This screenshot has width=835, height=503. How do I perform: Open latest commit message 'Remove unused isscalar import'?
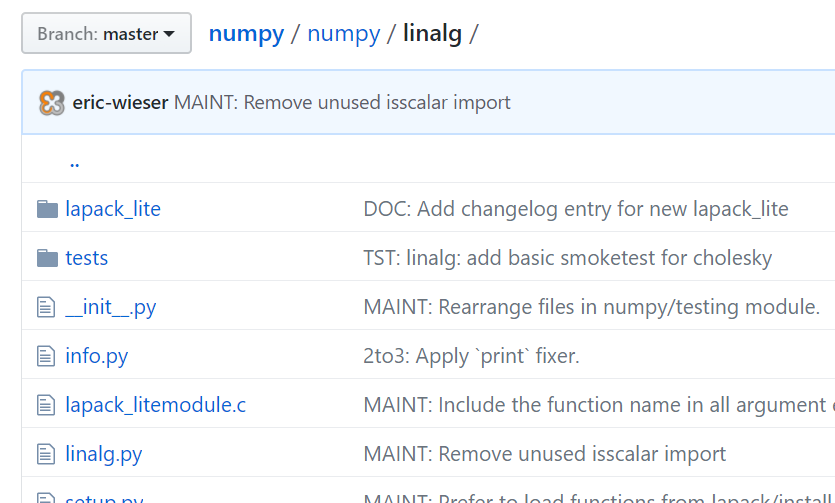[x=342, y=102]
